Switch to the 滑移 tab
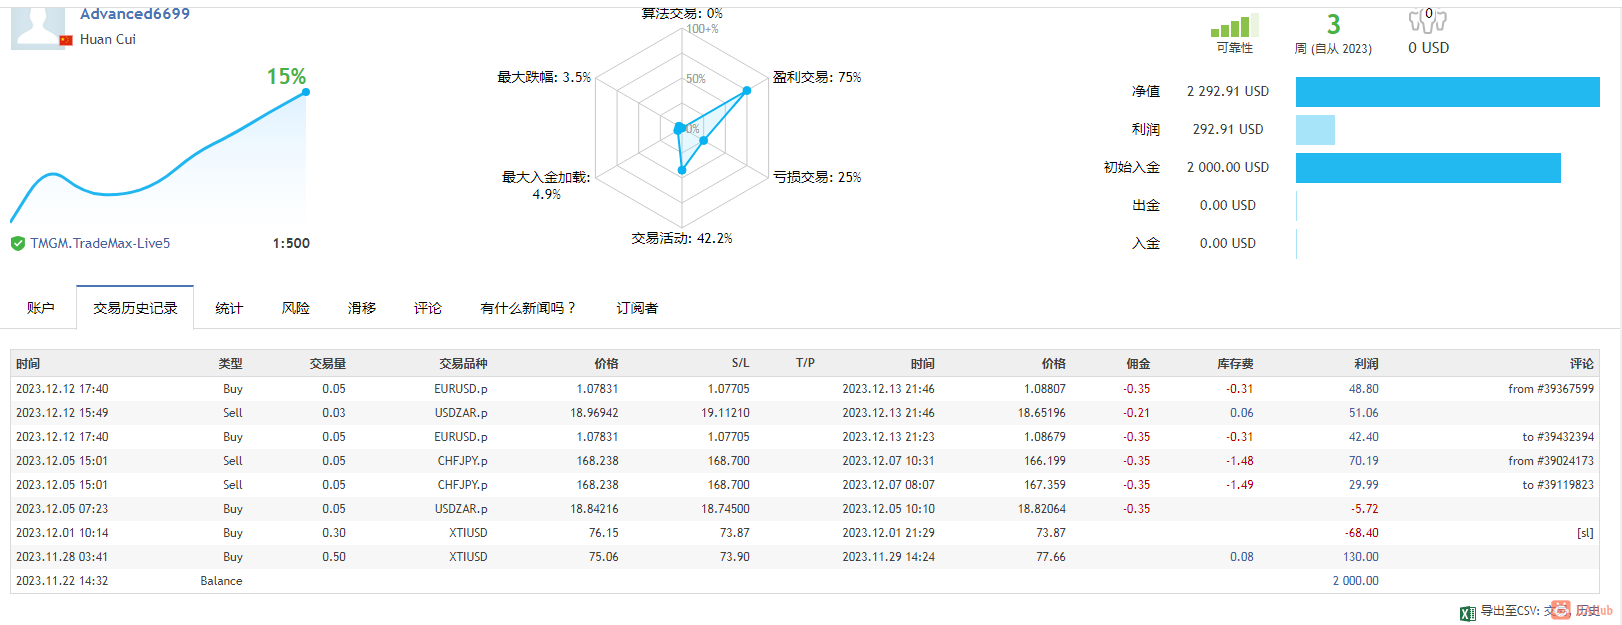The image size is (1622, 625). point(362,308)
